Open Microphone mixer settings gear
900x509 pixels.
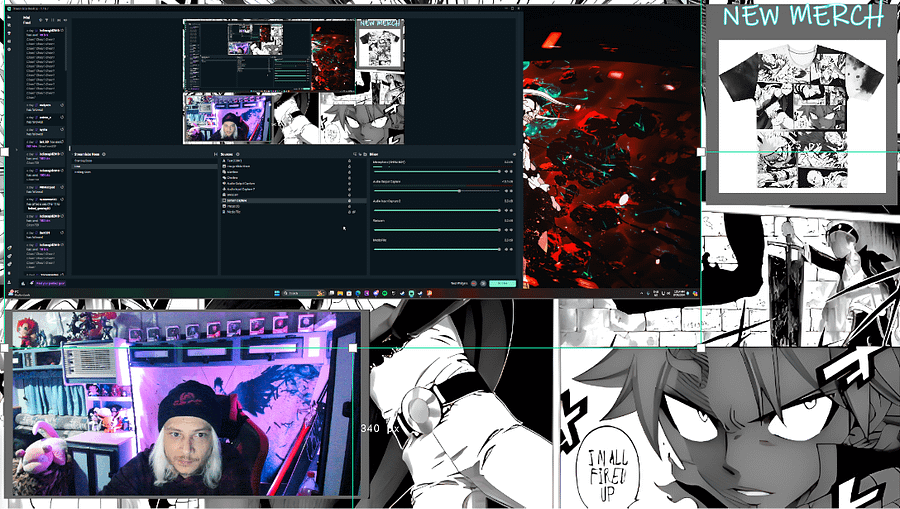tap(511, 172)
